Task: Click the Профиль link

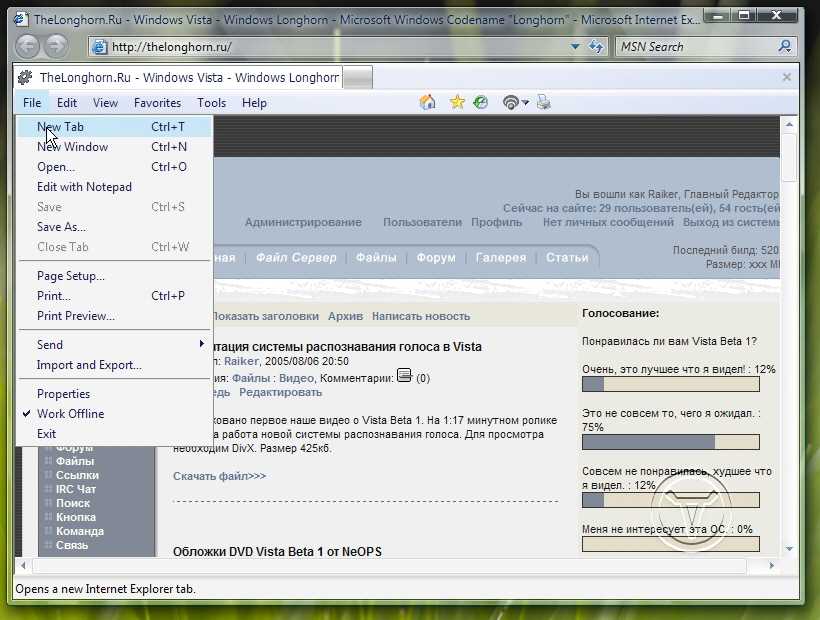Action: 496,222
